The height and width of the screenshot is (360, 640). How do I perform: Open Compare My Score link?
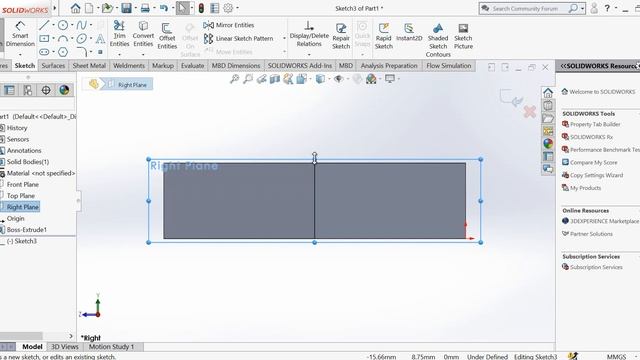click(x=593, y=162)
